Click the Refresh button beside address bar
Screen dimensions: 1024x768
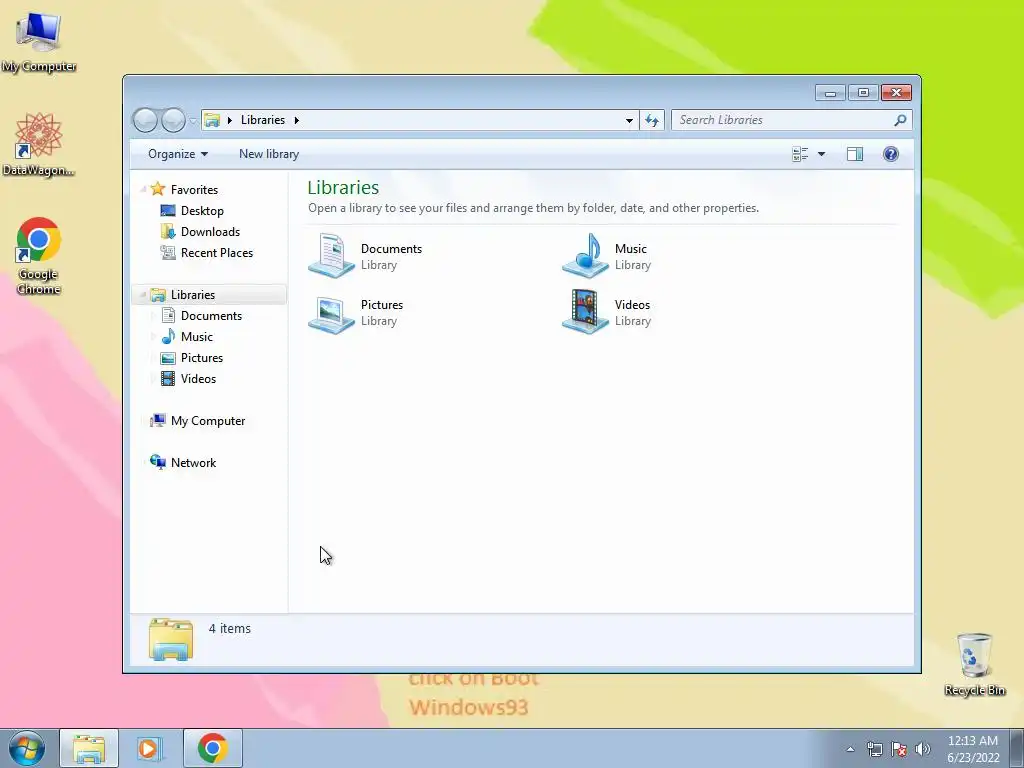(x=652, y=120)
